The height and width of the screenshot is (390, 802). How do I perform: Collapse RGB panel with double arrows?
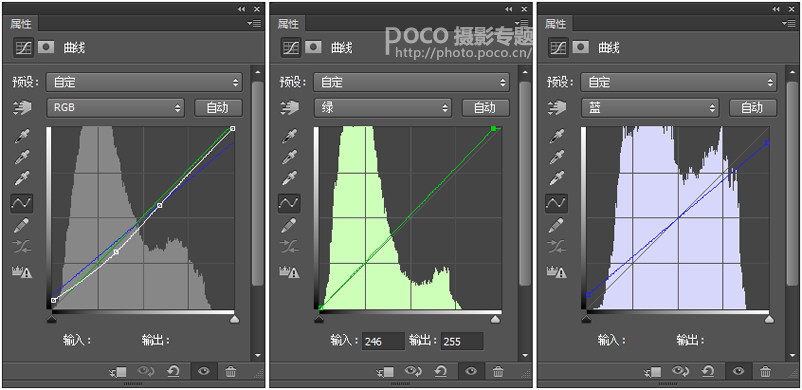(x=241, y=9)
